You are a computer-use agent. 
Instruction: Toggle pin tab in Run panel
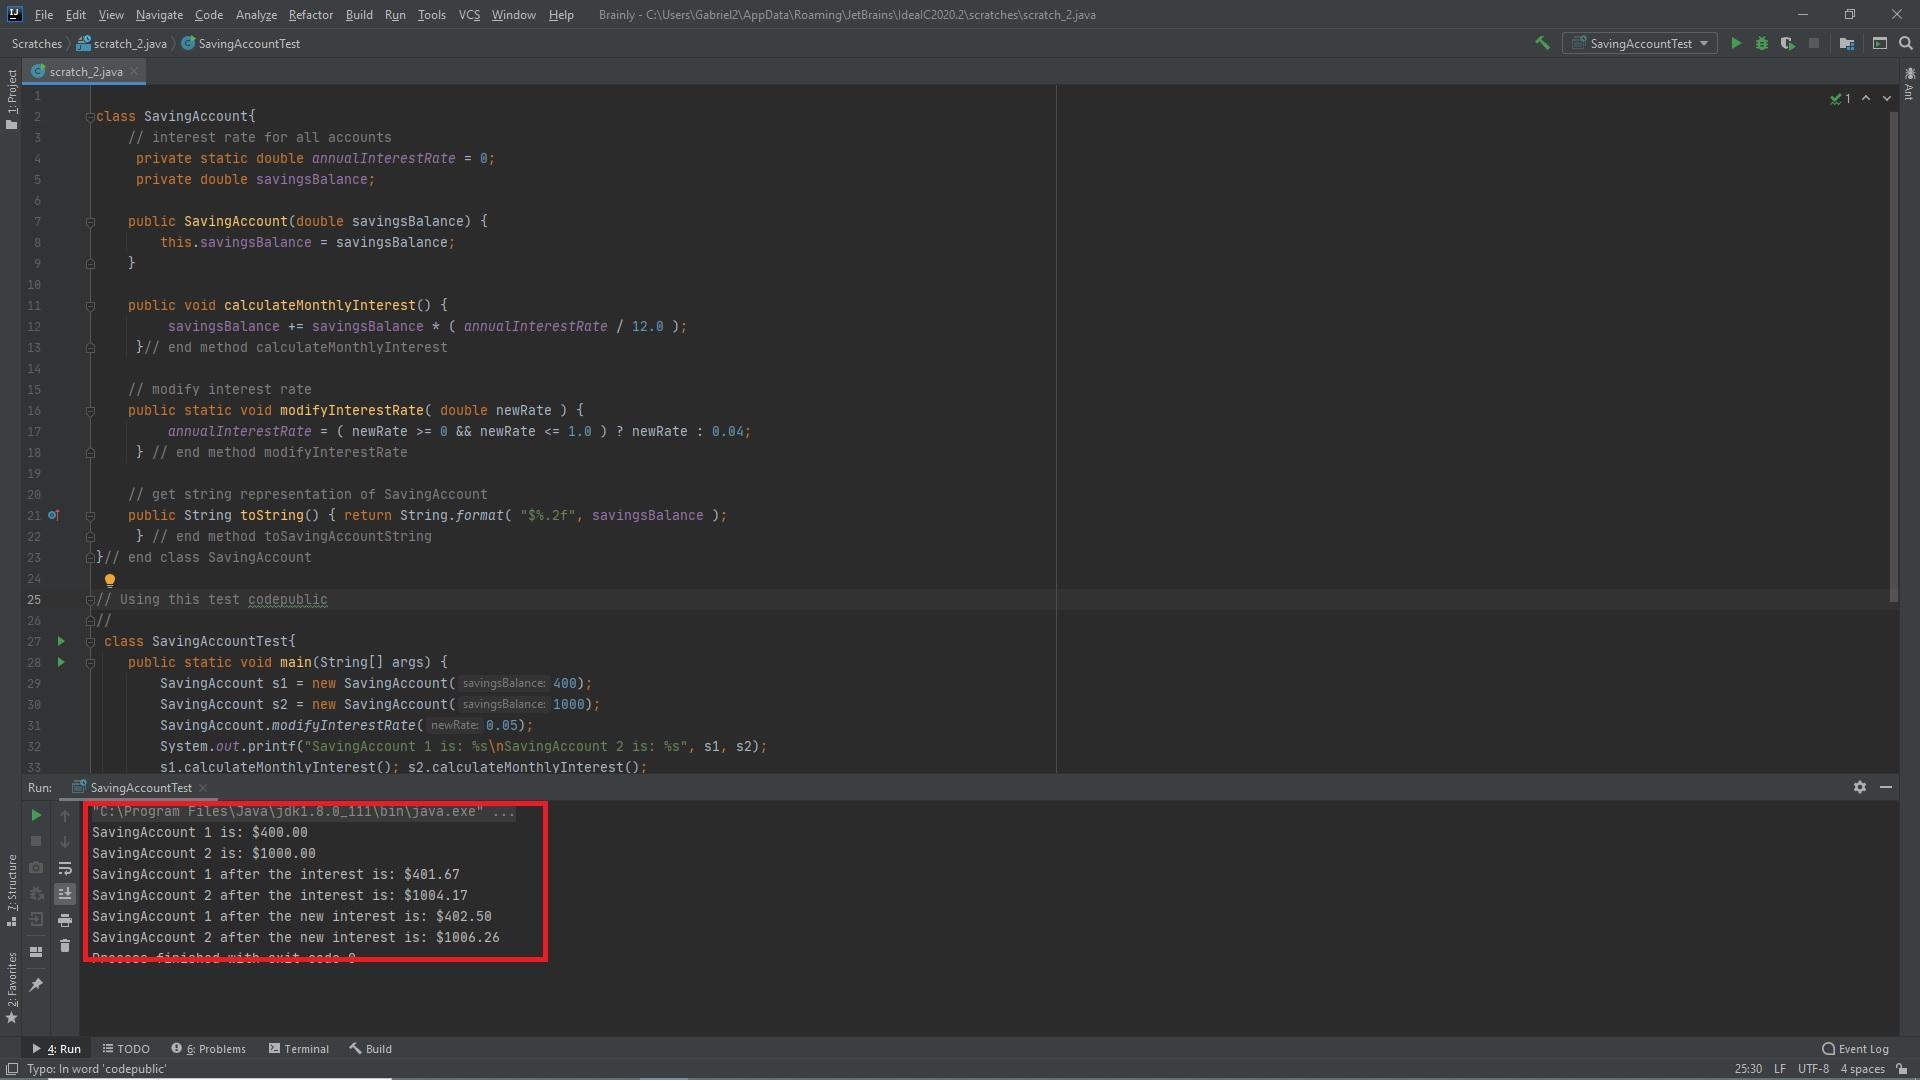point(36,985)
